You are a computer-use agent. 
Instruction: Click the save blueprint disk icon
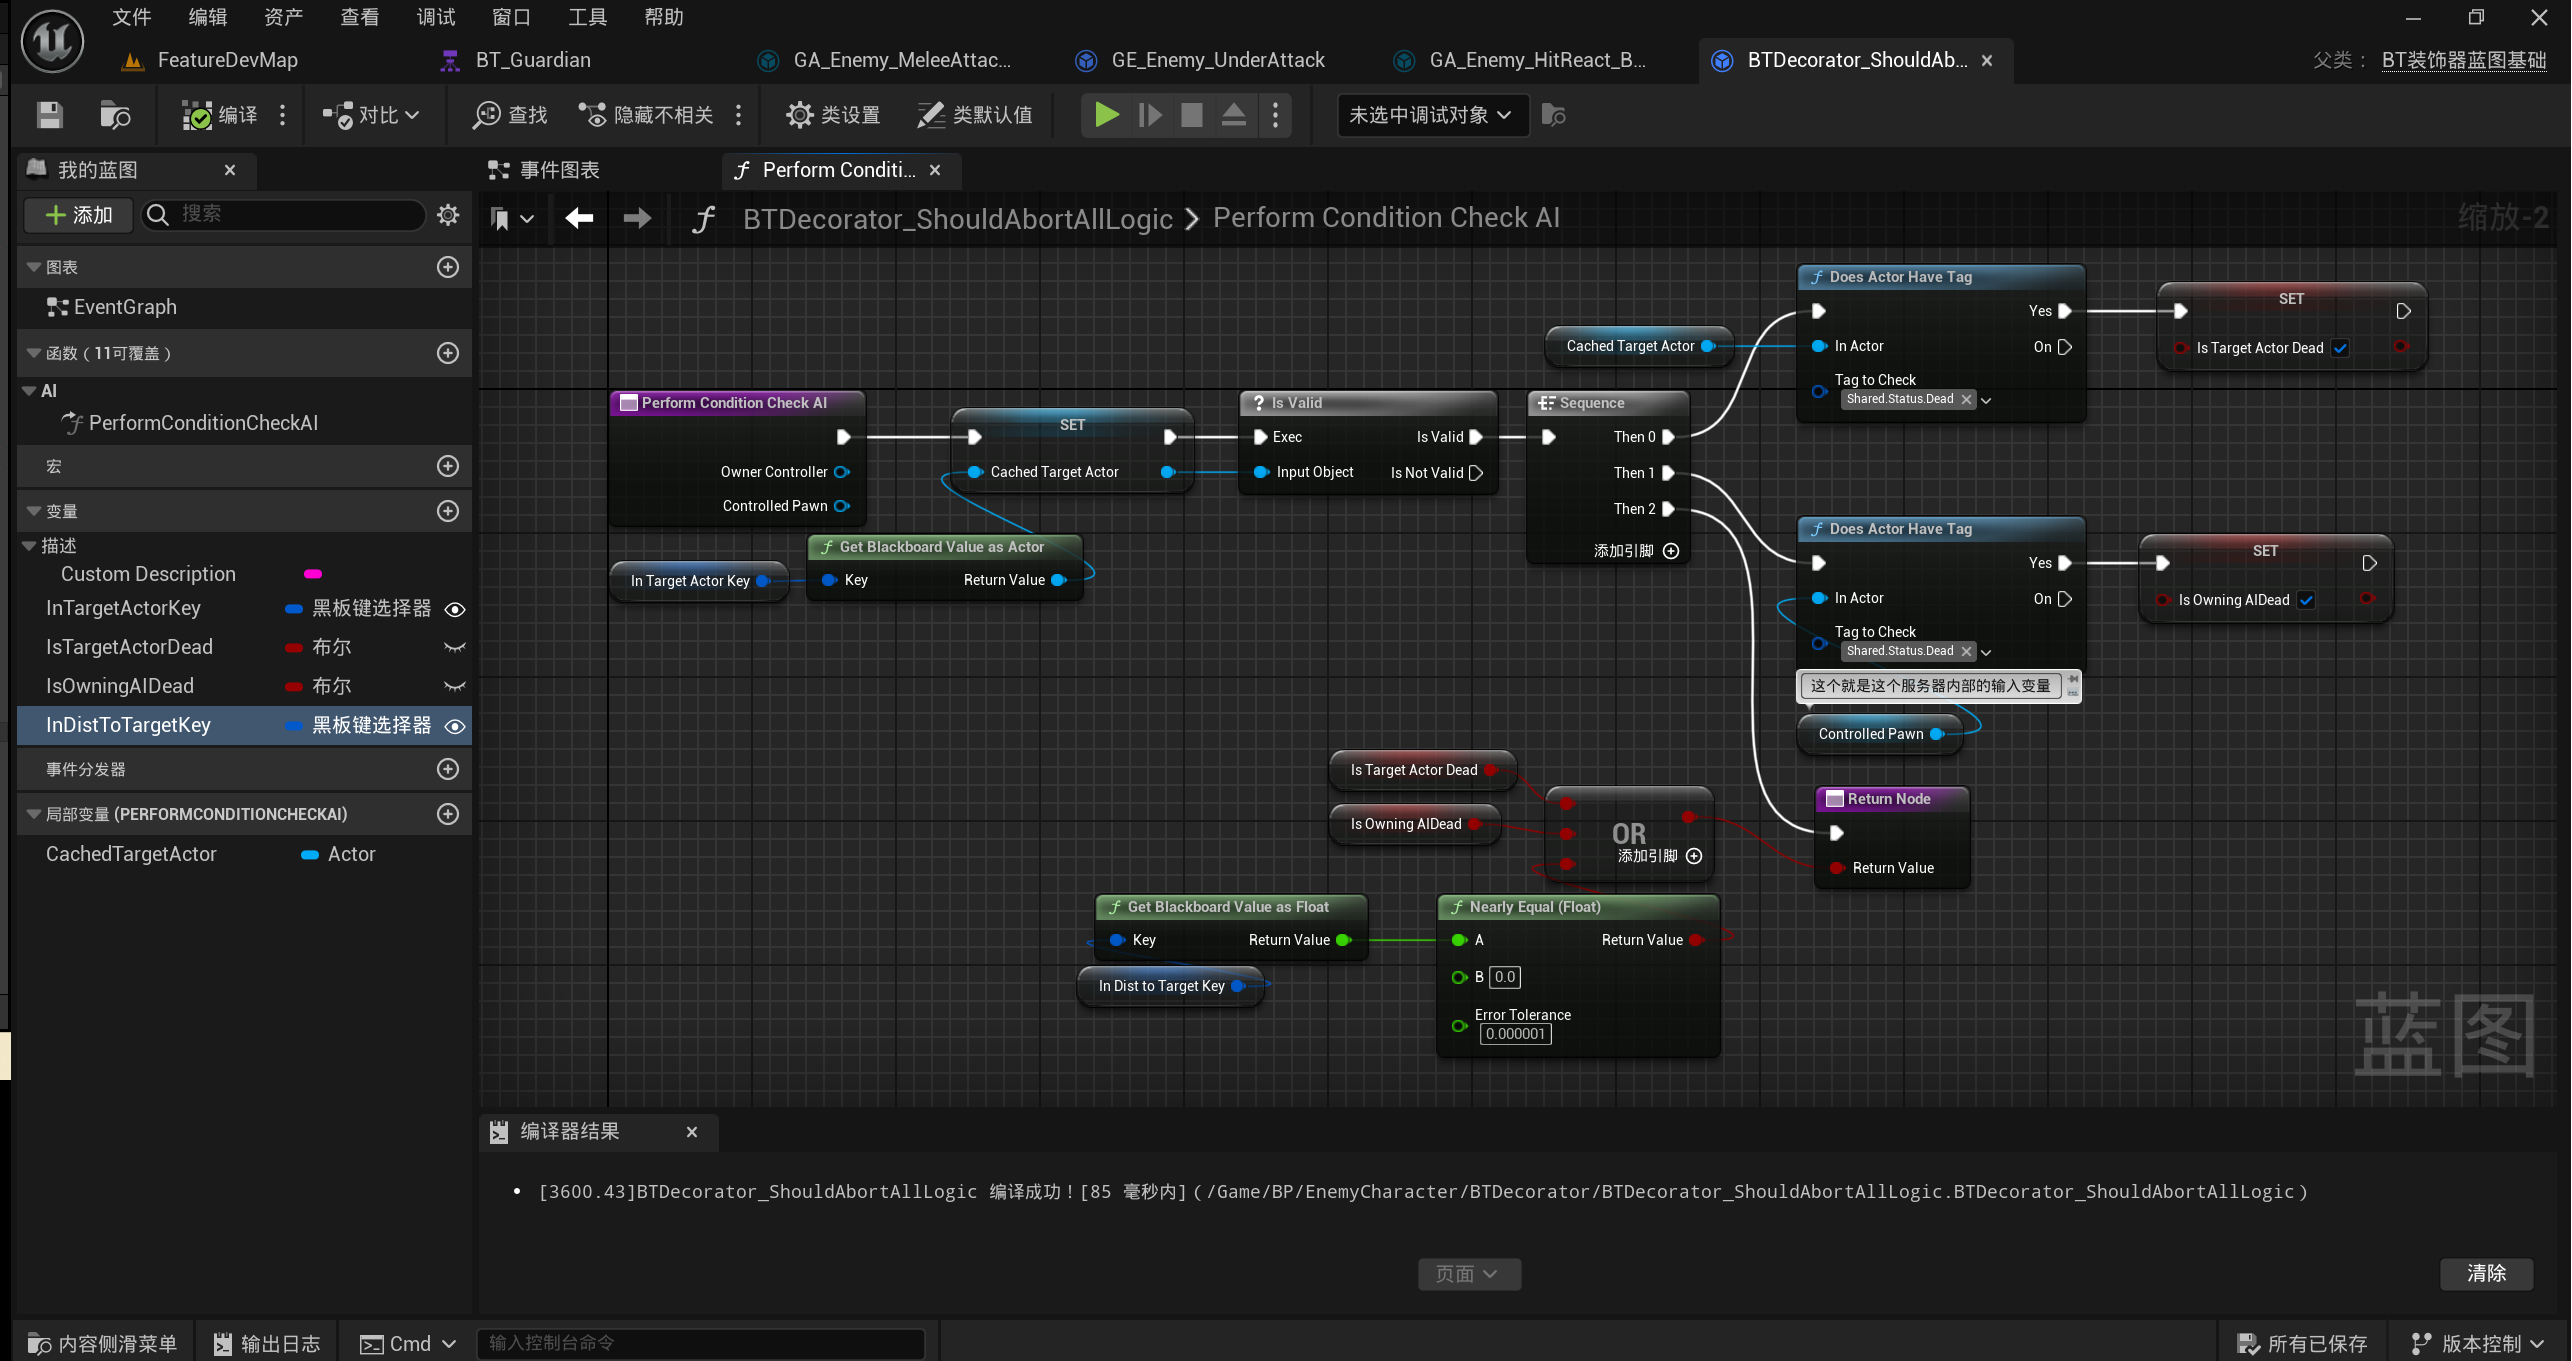(50, 115)
